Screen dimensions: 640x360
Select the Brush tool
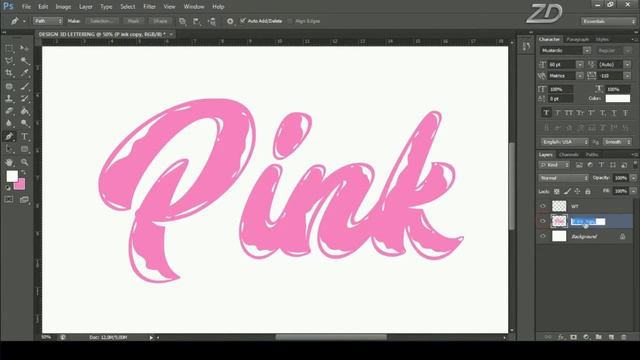(24, 86)
